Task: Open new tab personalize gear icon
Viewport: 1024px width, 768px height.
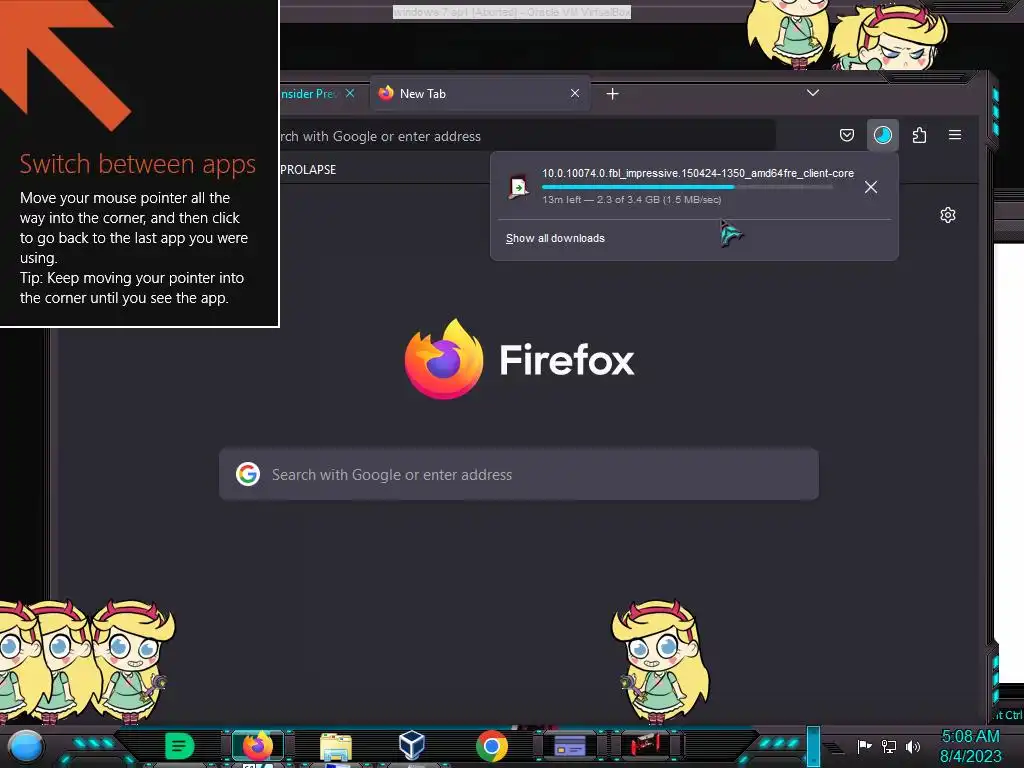Action: pyautogui.click(x=948, y=215)
